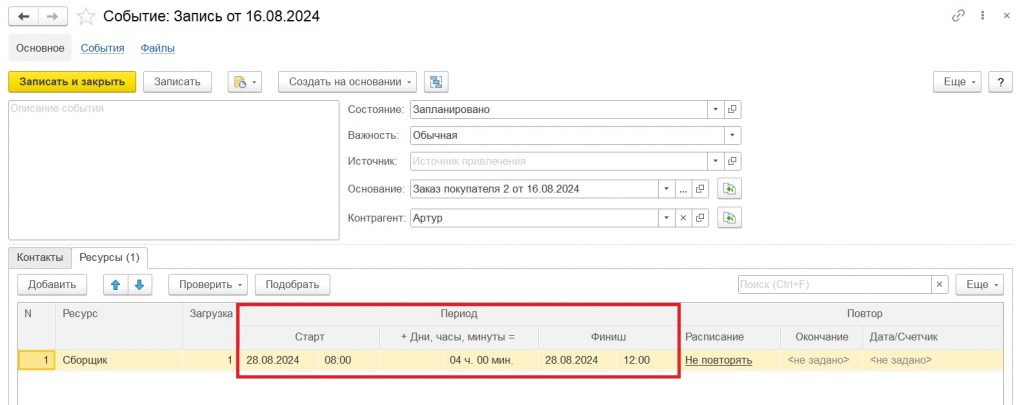The width and height of the screenshot is (1024, 405).
Task: Open the top Еще menu
Action: (958, 82)
